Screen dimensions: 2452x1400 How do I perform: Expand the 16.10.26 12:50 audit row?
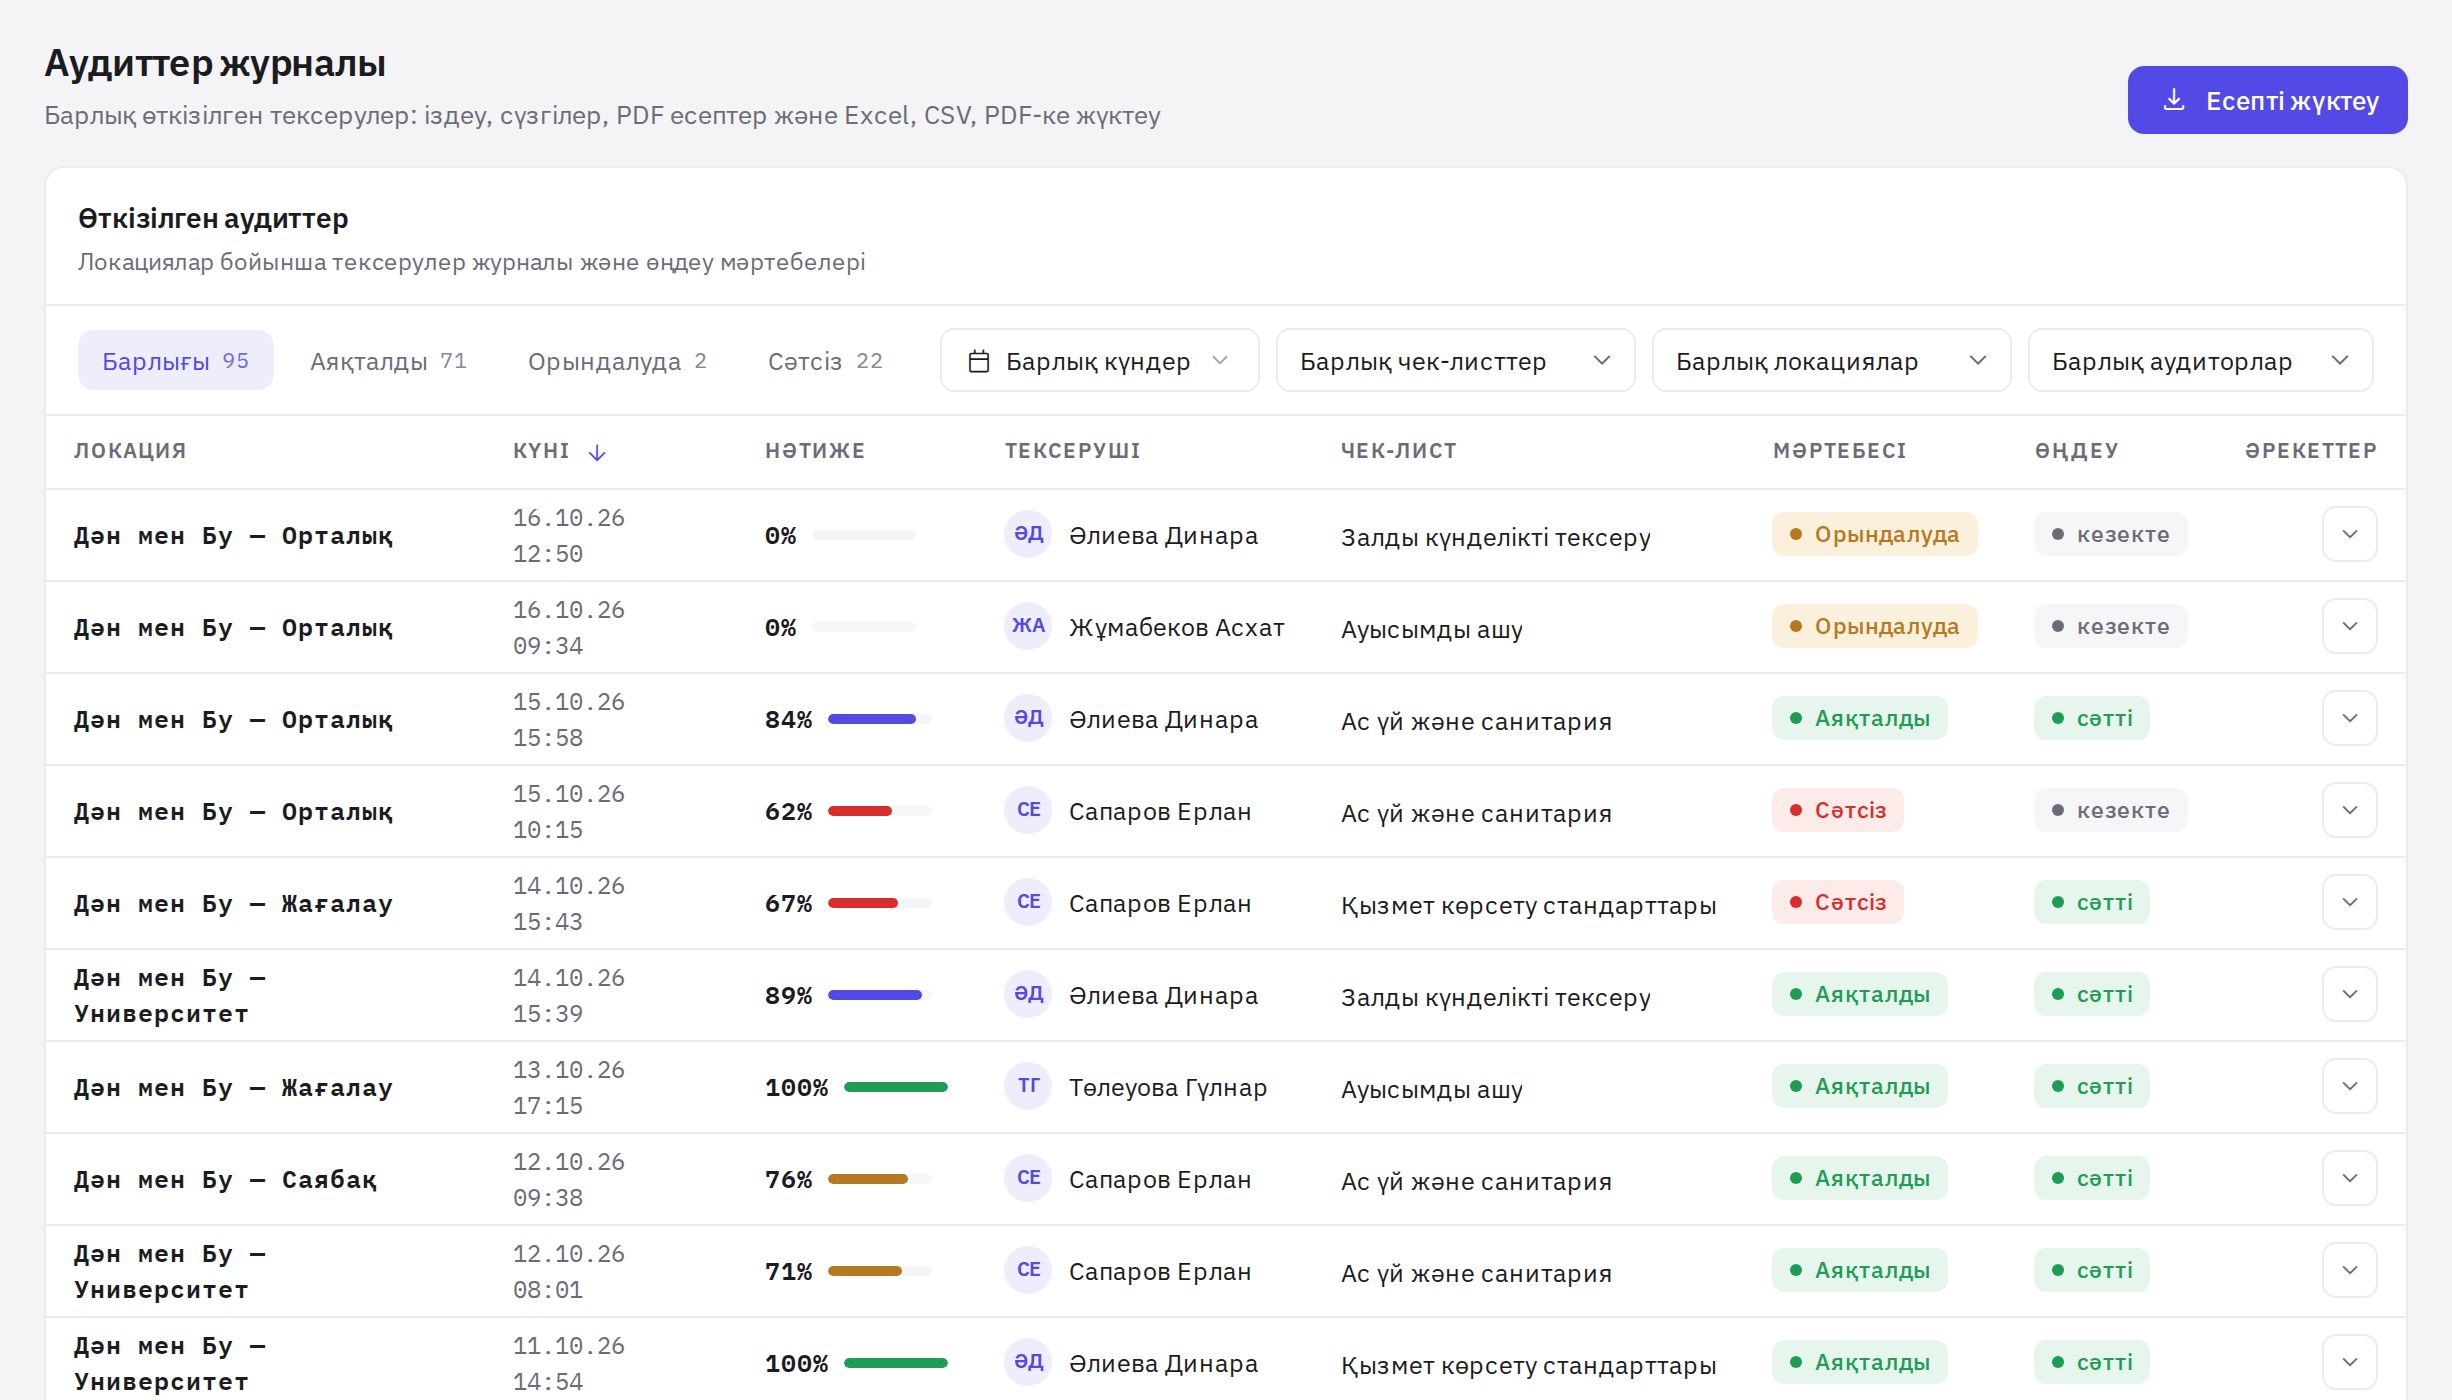click(2349, 534)
